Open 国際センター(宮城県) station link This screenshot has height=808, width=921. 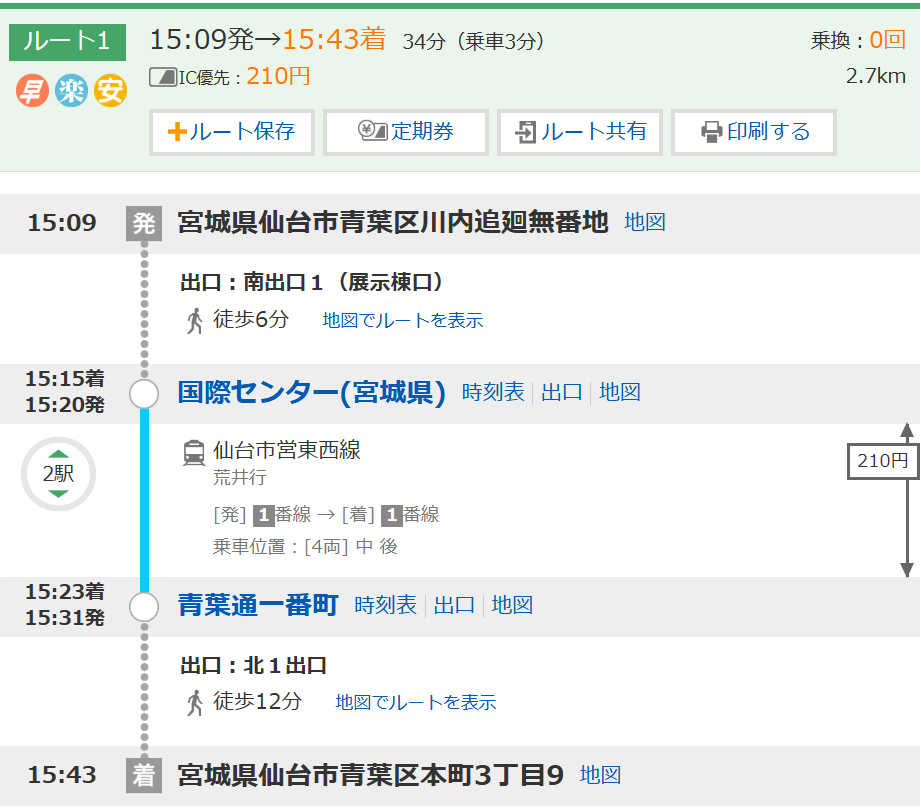(x=311, y=393)
